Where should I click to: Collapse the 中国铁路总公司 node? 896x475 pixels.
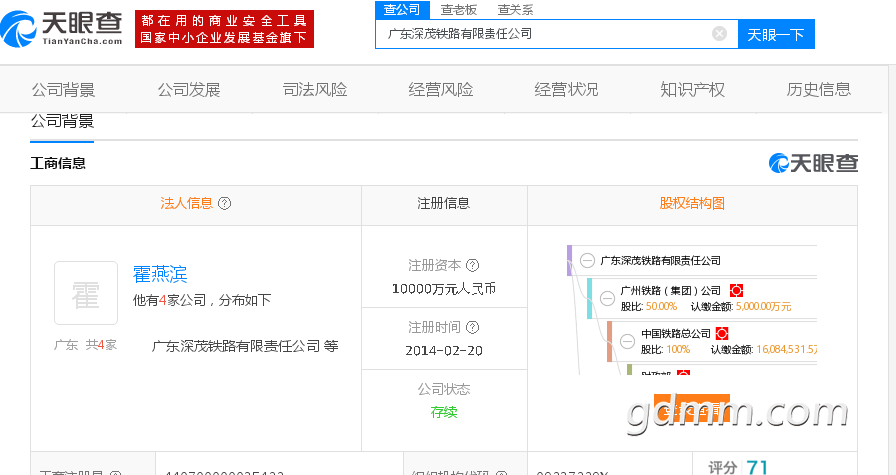point(627,341)
